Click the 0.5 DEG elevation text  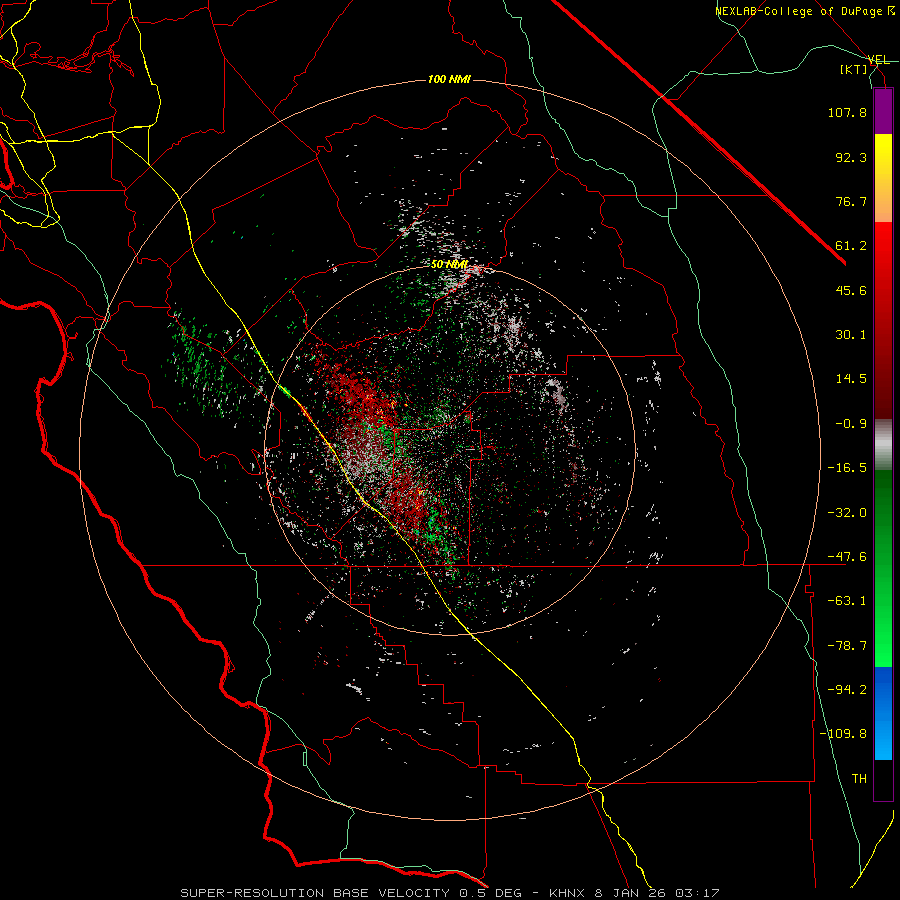(x=490, y=893)
